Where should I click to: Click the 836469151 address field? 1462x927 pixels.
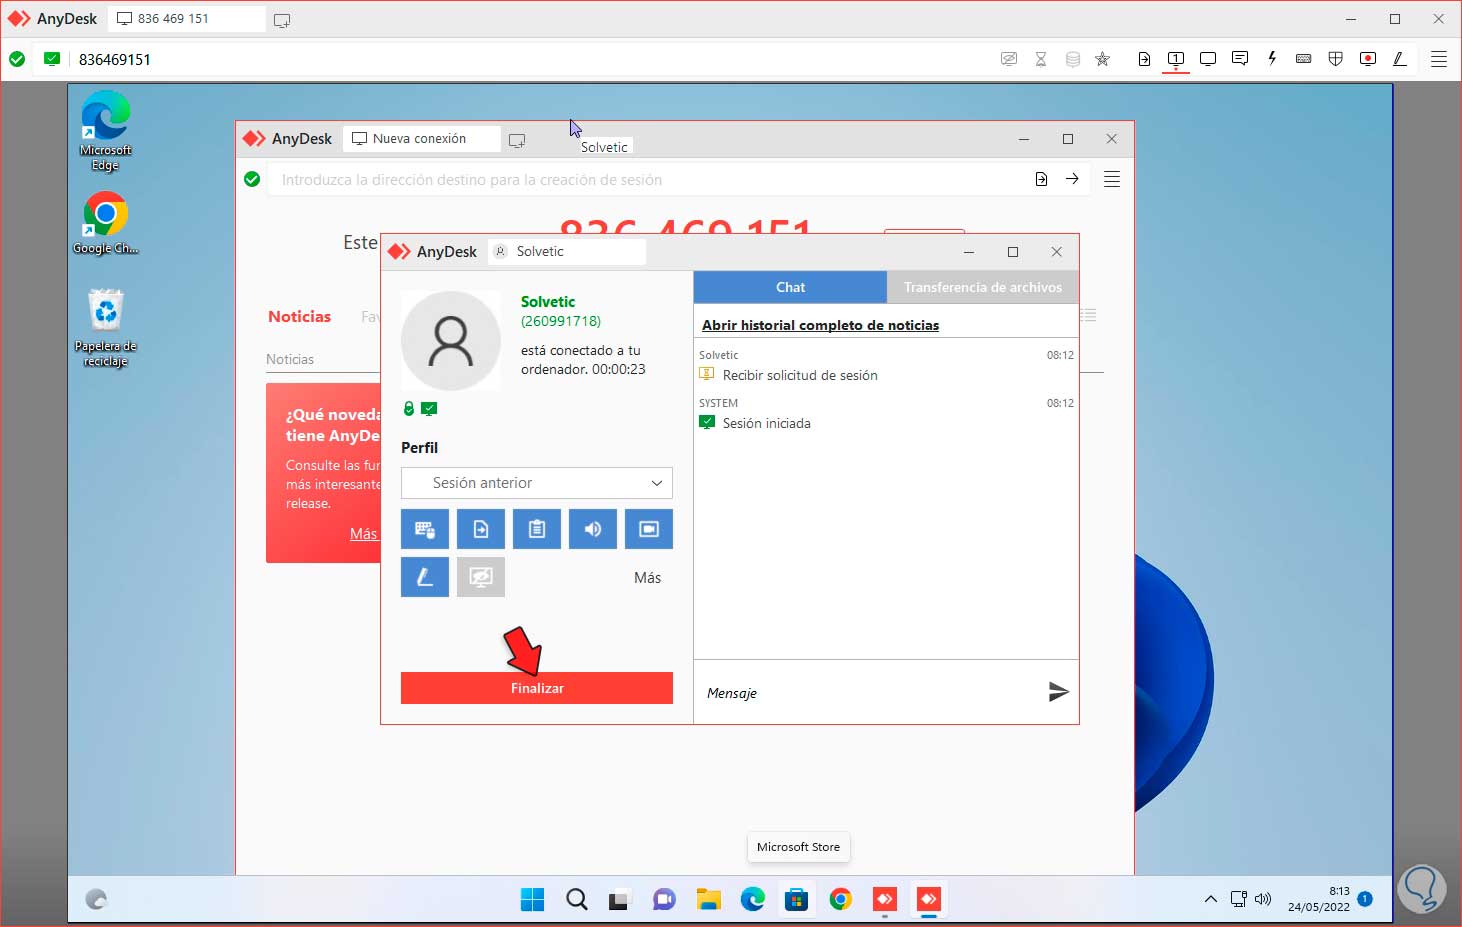tap(530, 59)
